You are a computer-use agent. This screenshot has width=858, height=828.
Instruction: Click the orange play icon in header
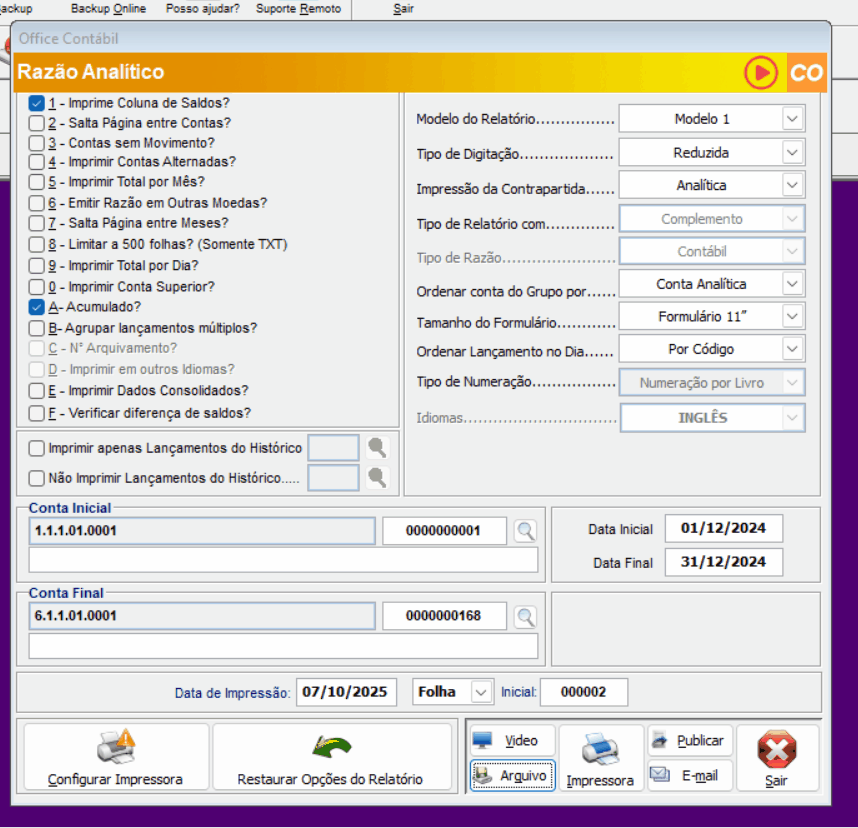(761, 73)
